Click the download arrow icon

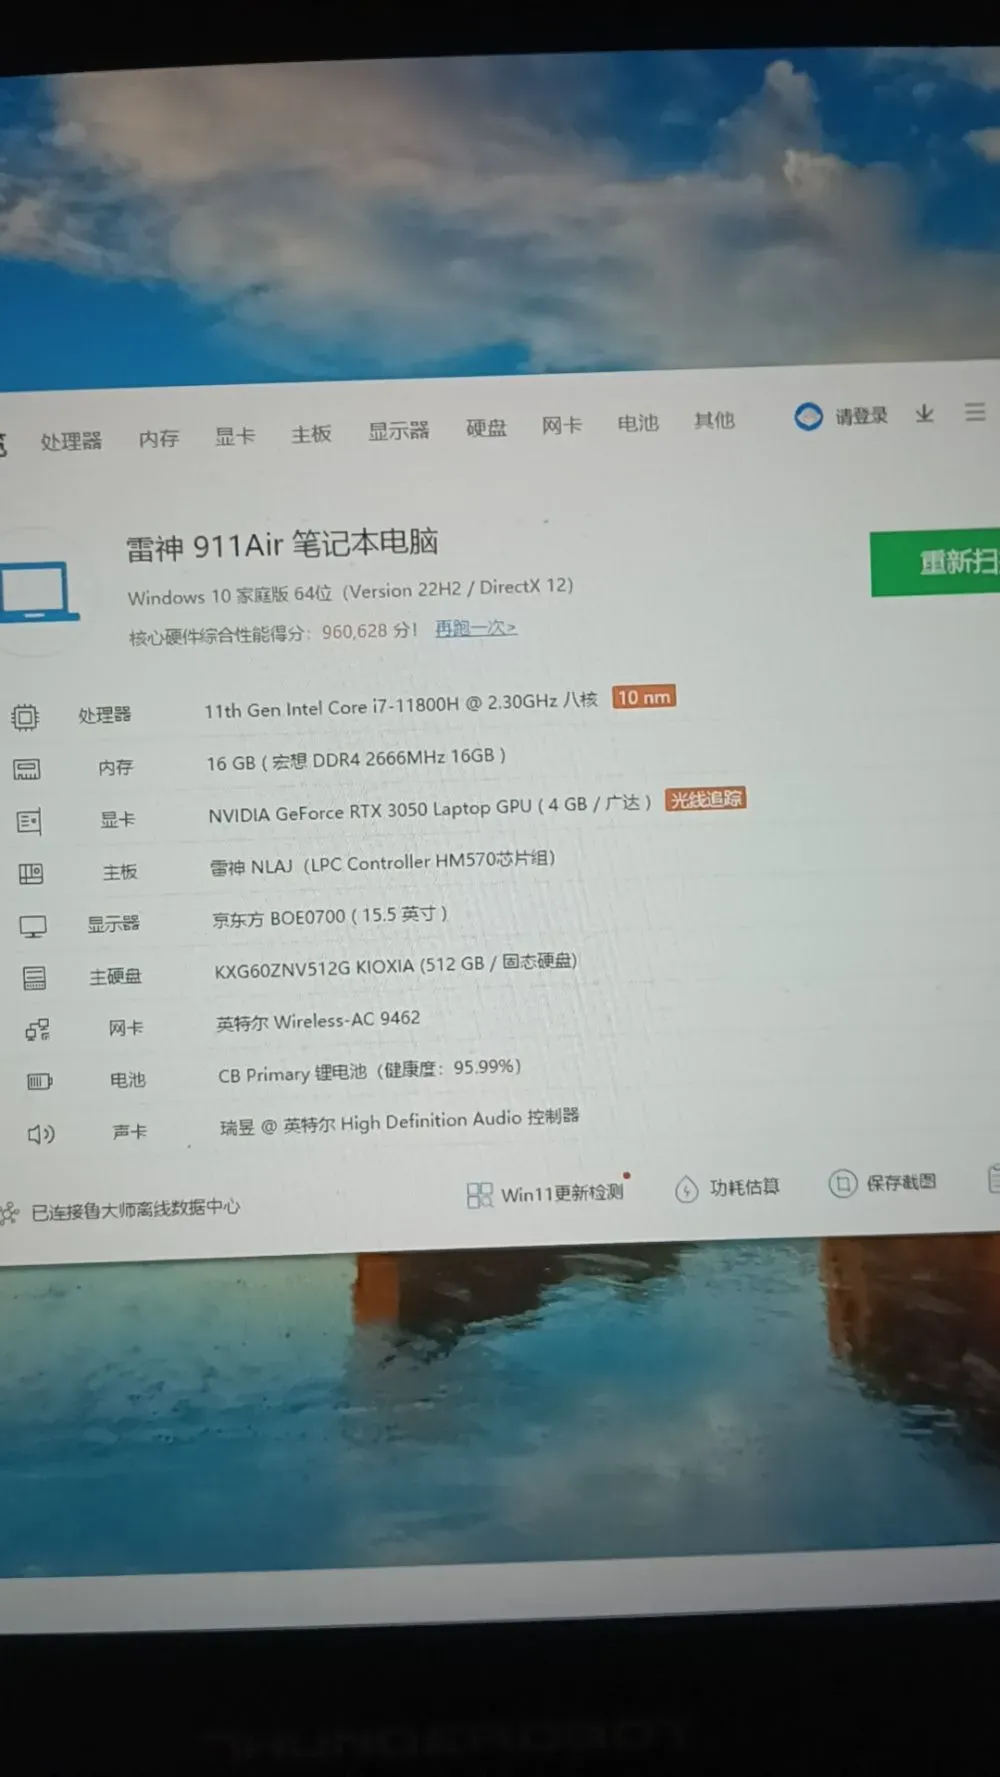tap(925, 413)
